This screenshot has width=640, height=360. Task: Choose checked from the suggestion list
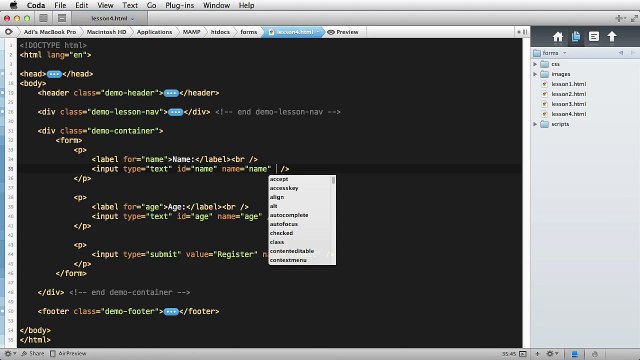click(300, 233)
